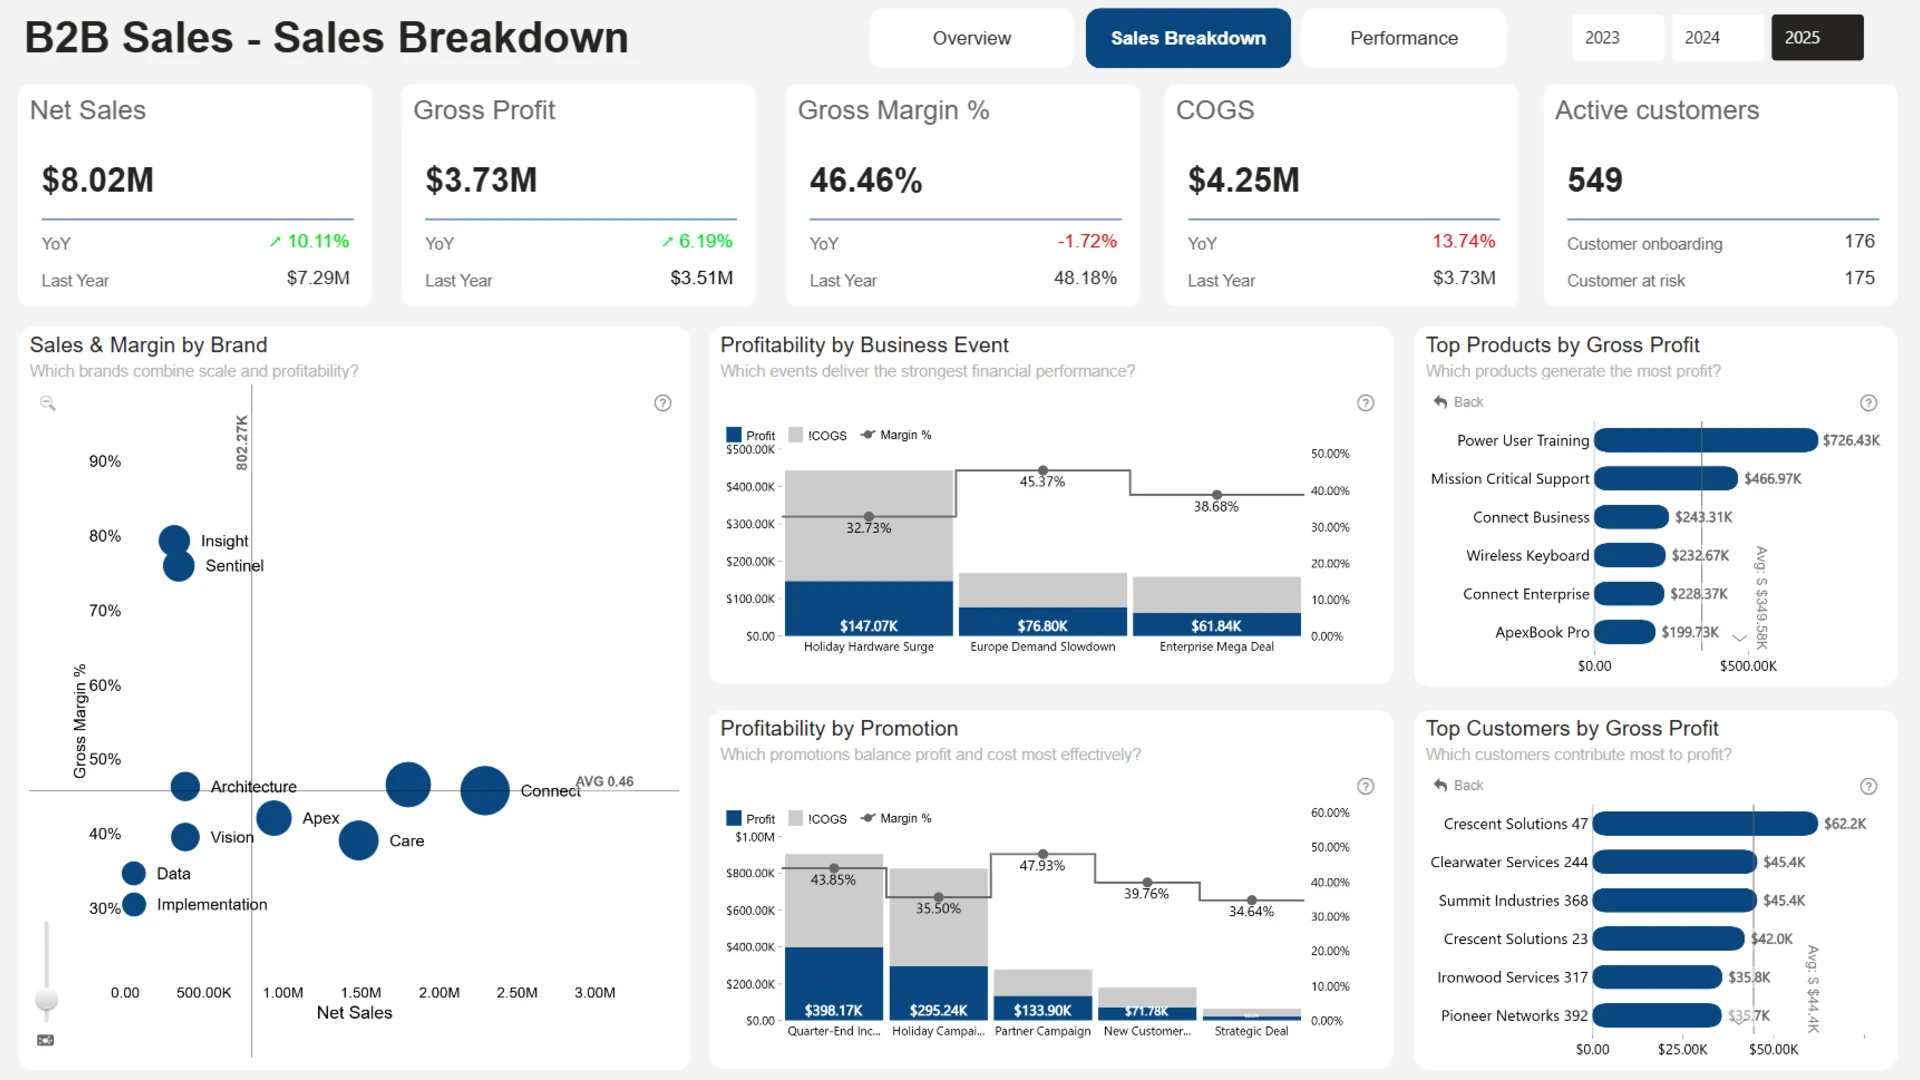Click the Holiday Campaign $295.24K profit column

(938, 993)
